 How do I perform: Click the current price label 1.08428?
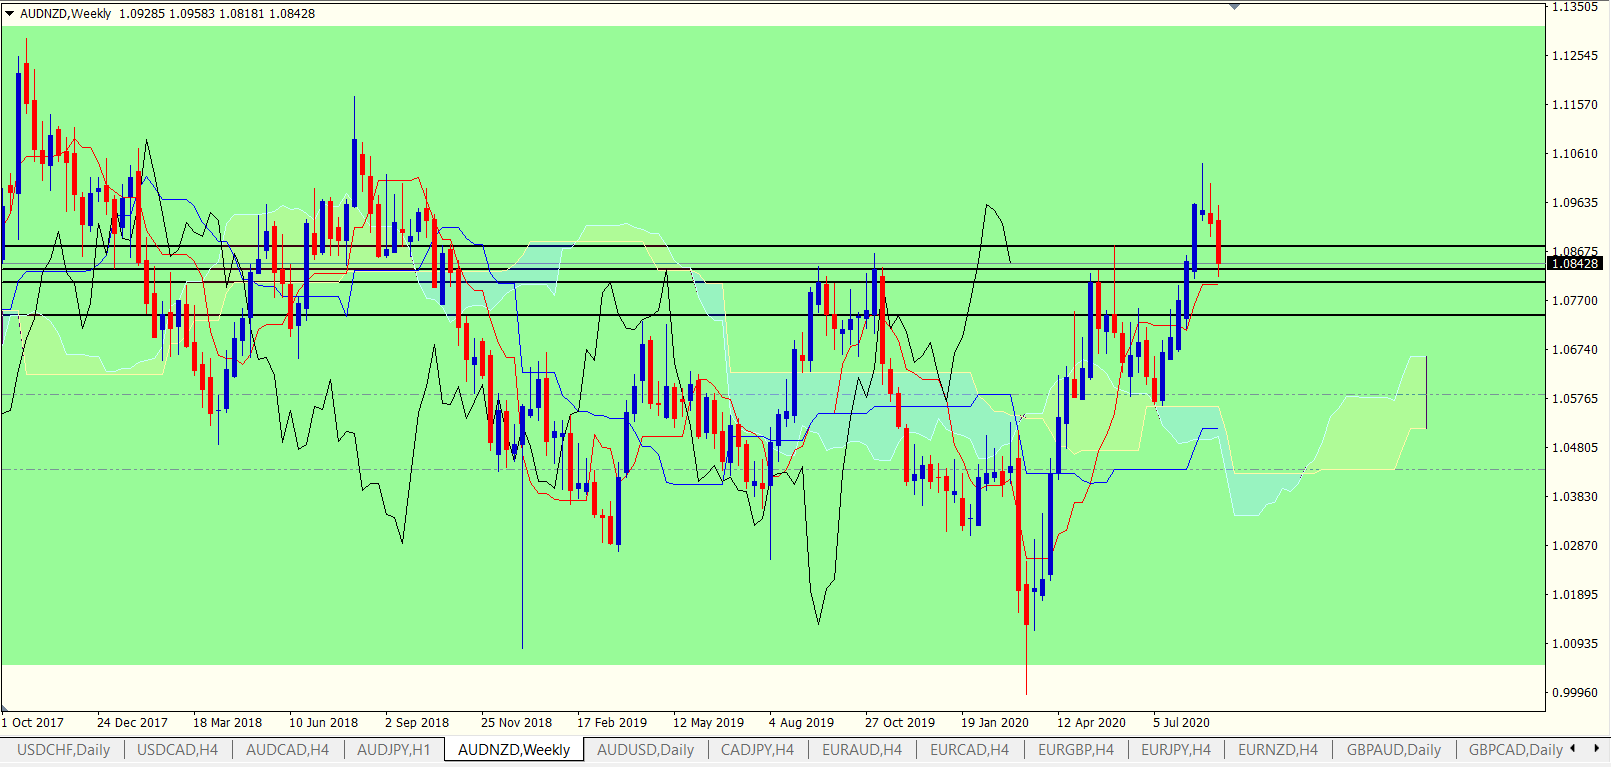[1574, 264]
